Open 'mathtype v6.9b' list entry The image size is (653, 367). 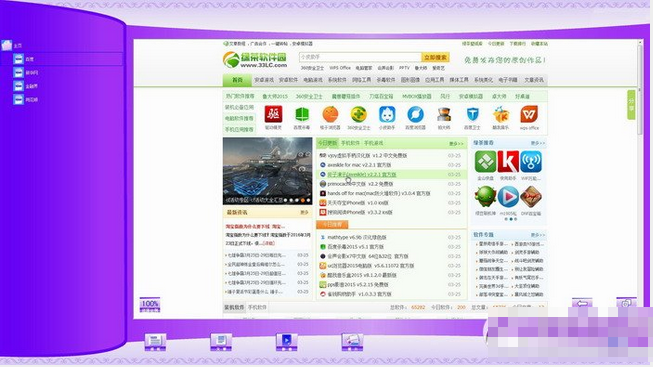click(x=357, y=237)
